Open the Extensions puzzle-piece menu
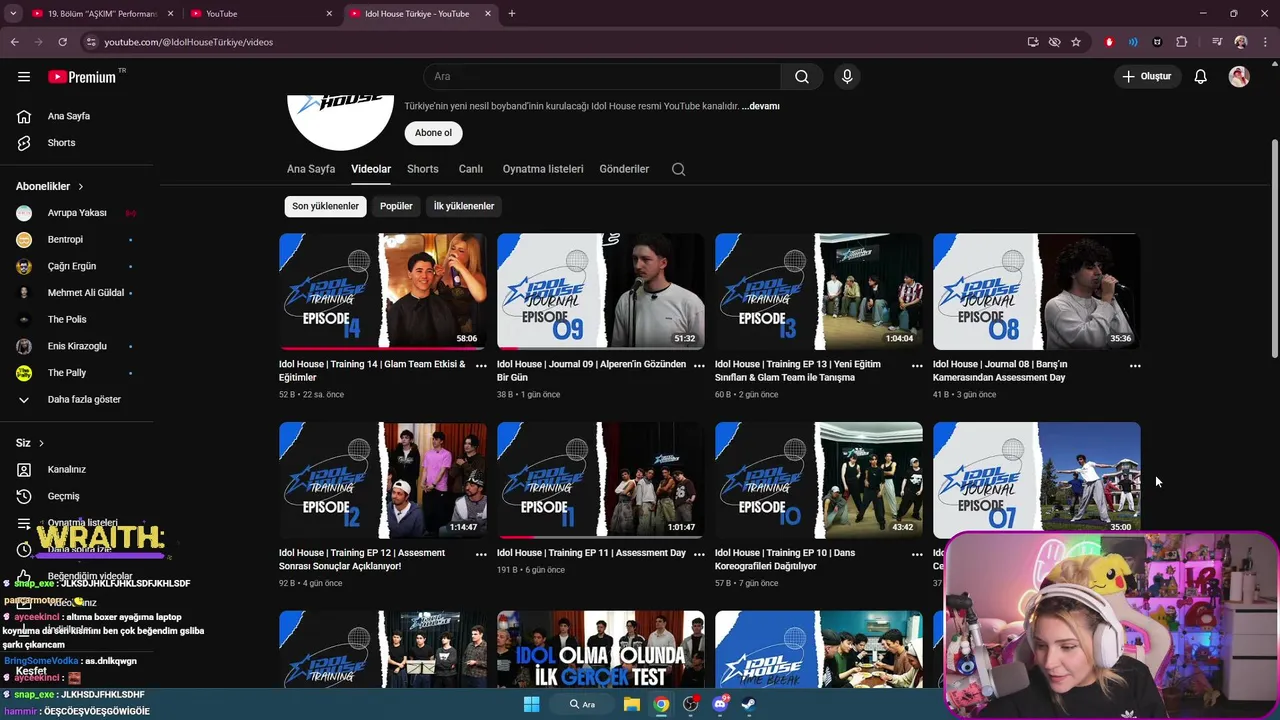 tap(1182, 42)
